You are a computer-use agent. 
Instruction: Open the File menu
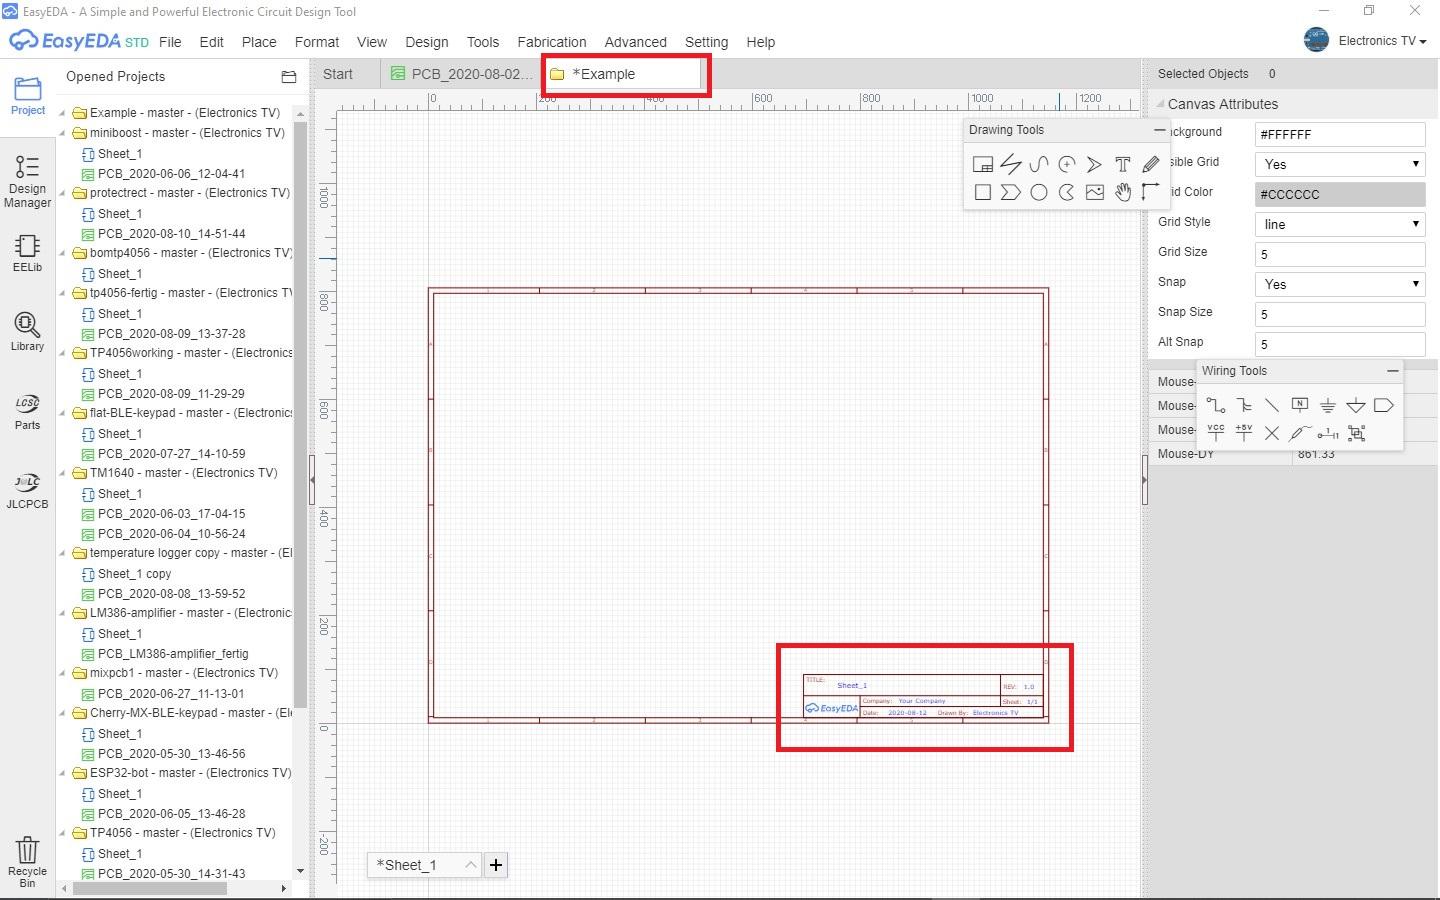pyautogui.click(x=170, y=42)
